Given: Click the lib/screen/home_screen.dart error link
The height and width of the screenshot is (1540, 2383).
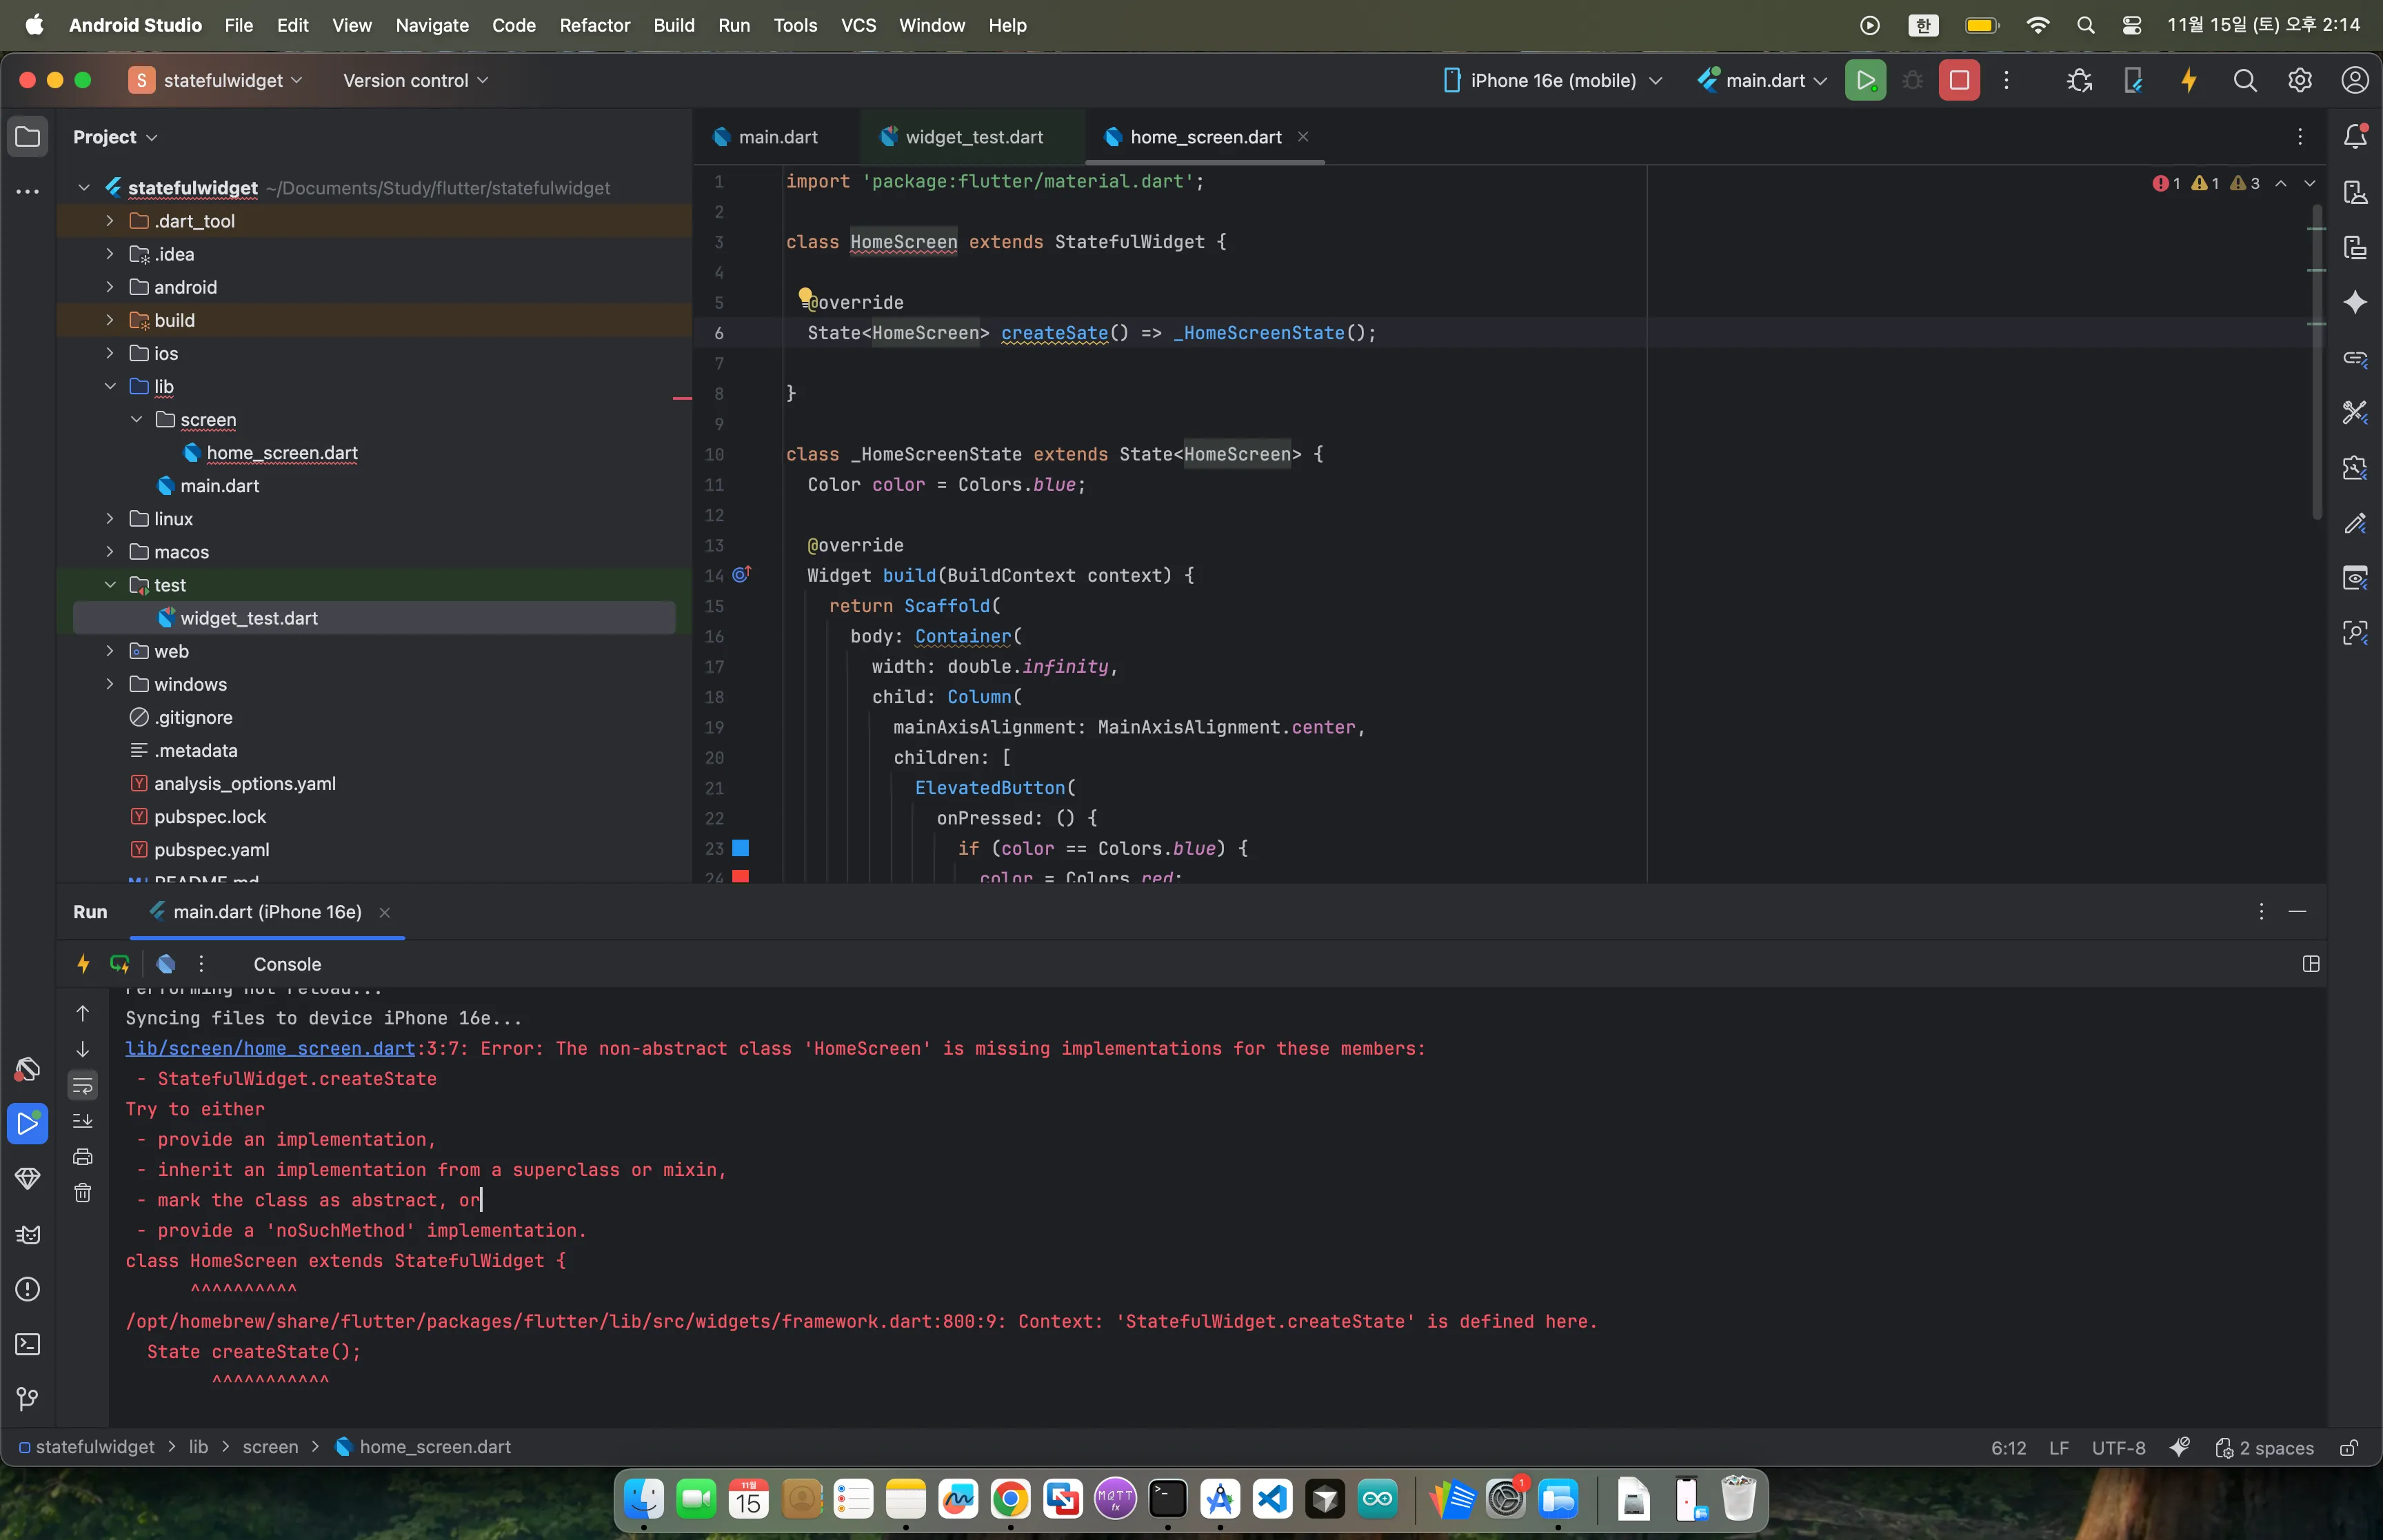Looking at the screenshot, I should [269, 1048].
